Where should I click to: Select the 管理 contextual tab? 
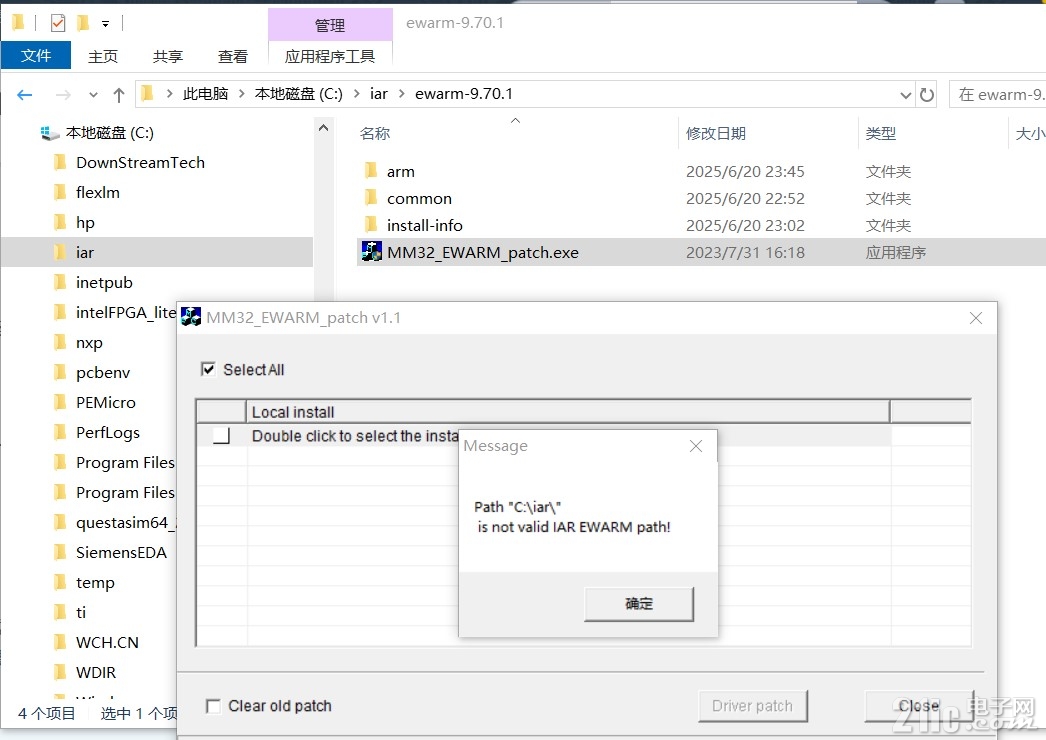click(330, 25)
